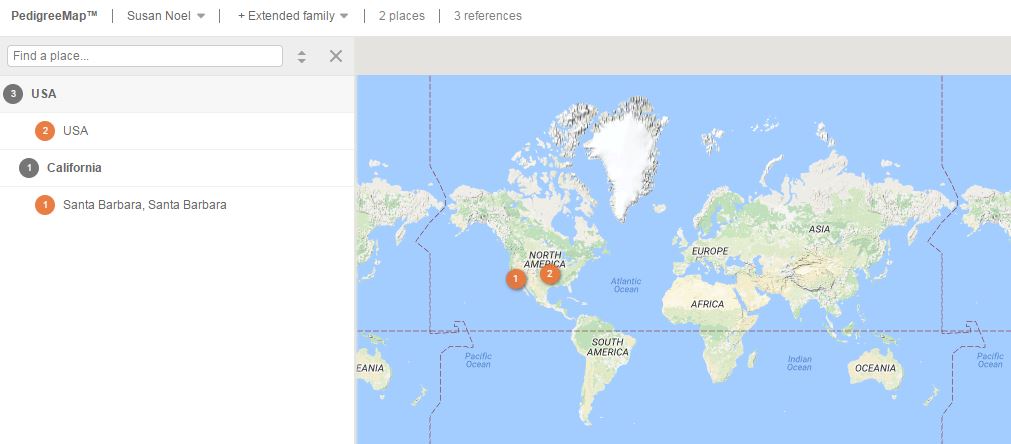Click the orange map marker numbered 1
Image resolution: width=1011 pixels, height=444 pixels.
(515, 279)
